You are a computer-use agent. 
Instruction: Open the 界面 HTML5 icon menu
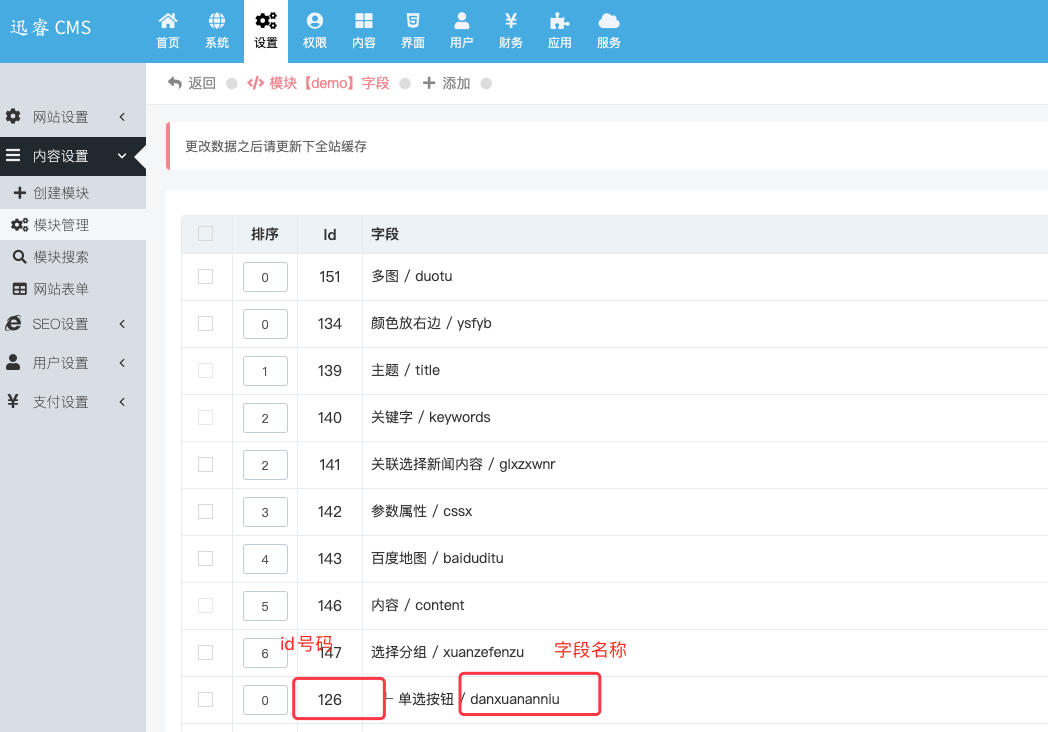pos(412,31)
